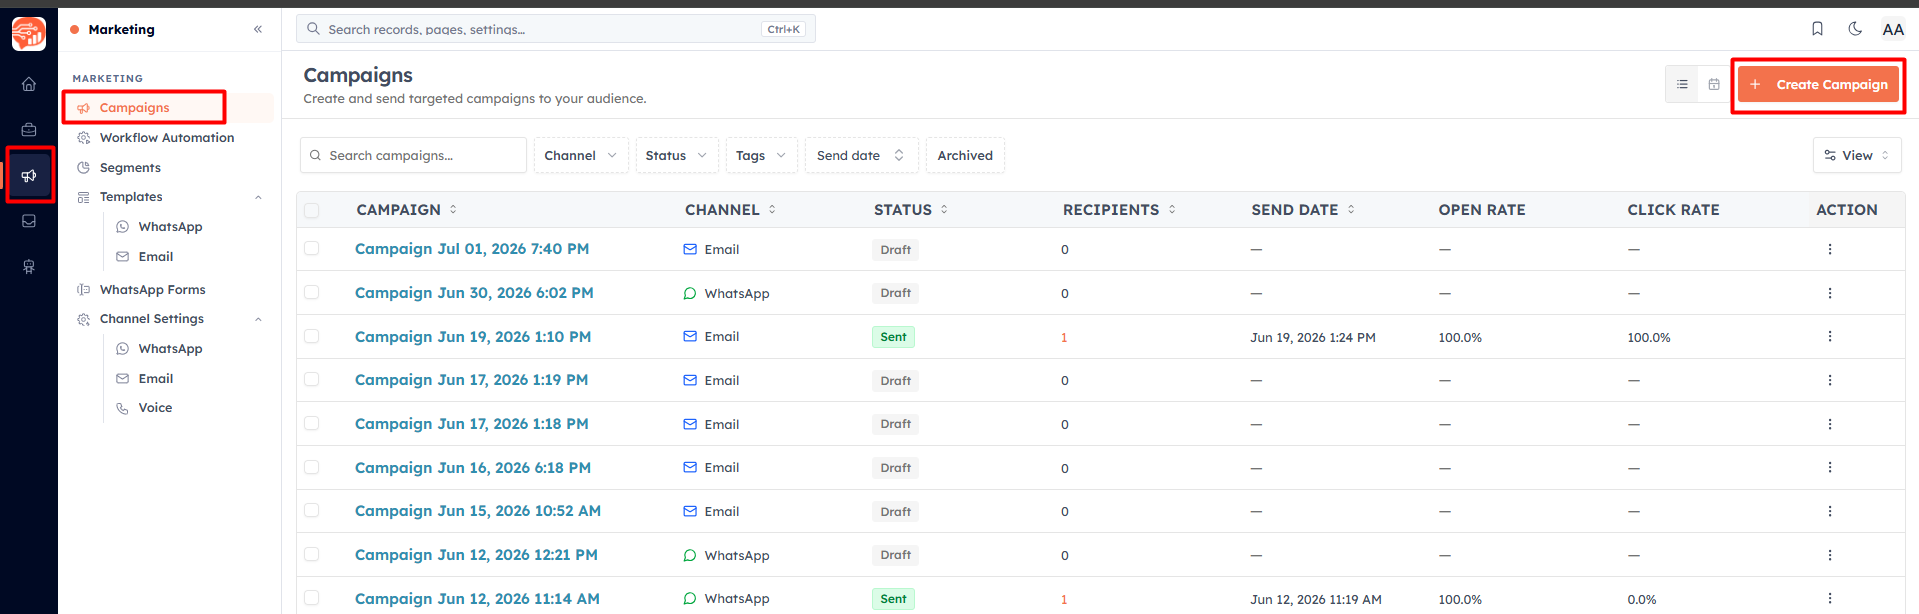Viewport: 1919px width, 614px height.
Task: Check the box for Campaign Jun 17 1:18 PM
Action: 312,423
